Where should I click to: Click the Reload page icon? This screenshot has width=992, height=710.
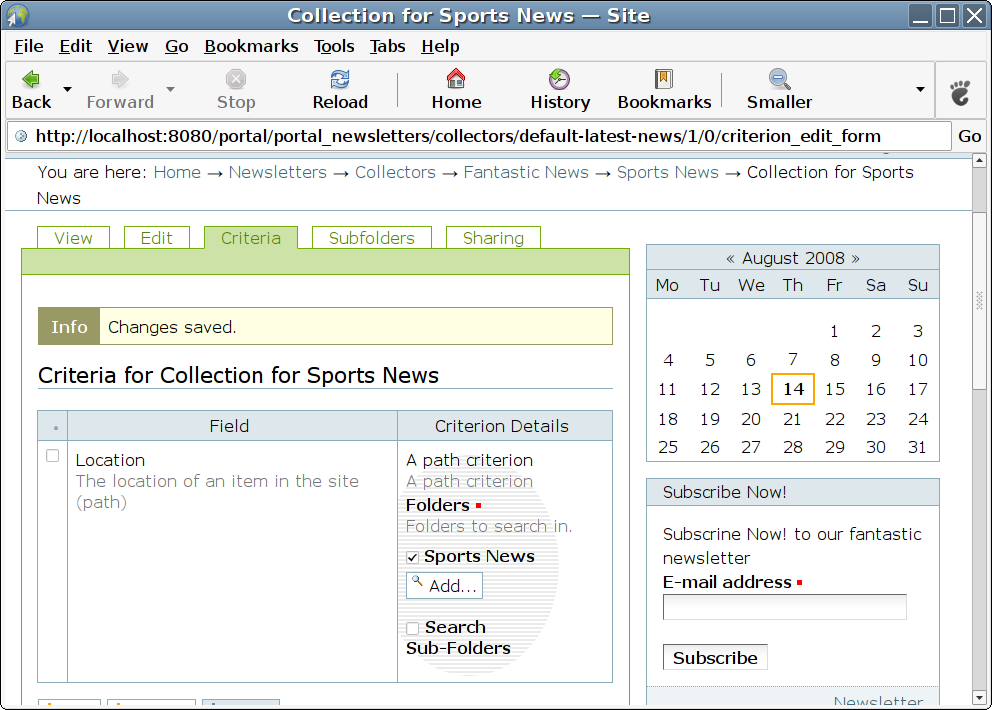(340, 79)
